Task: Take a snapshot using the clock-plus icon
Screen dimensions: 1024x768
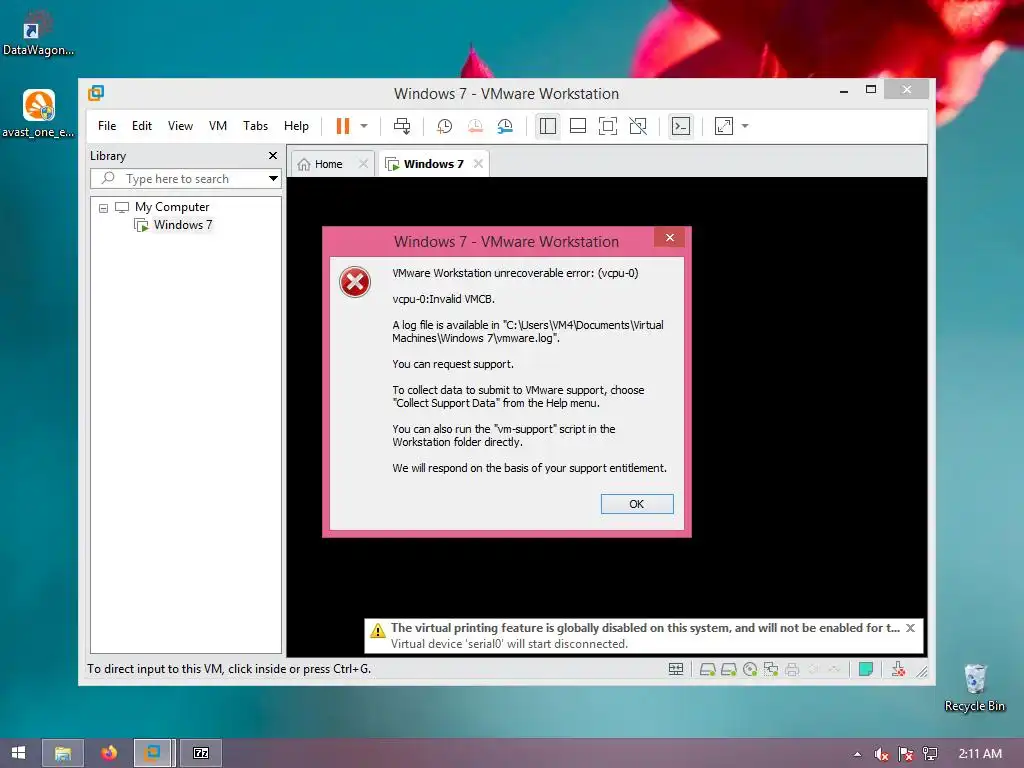Action: [445, 126]
